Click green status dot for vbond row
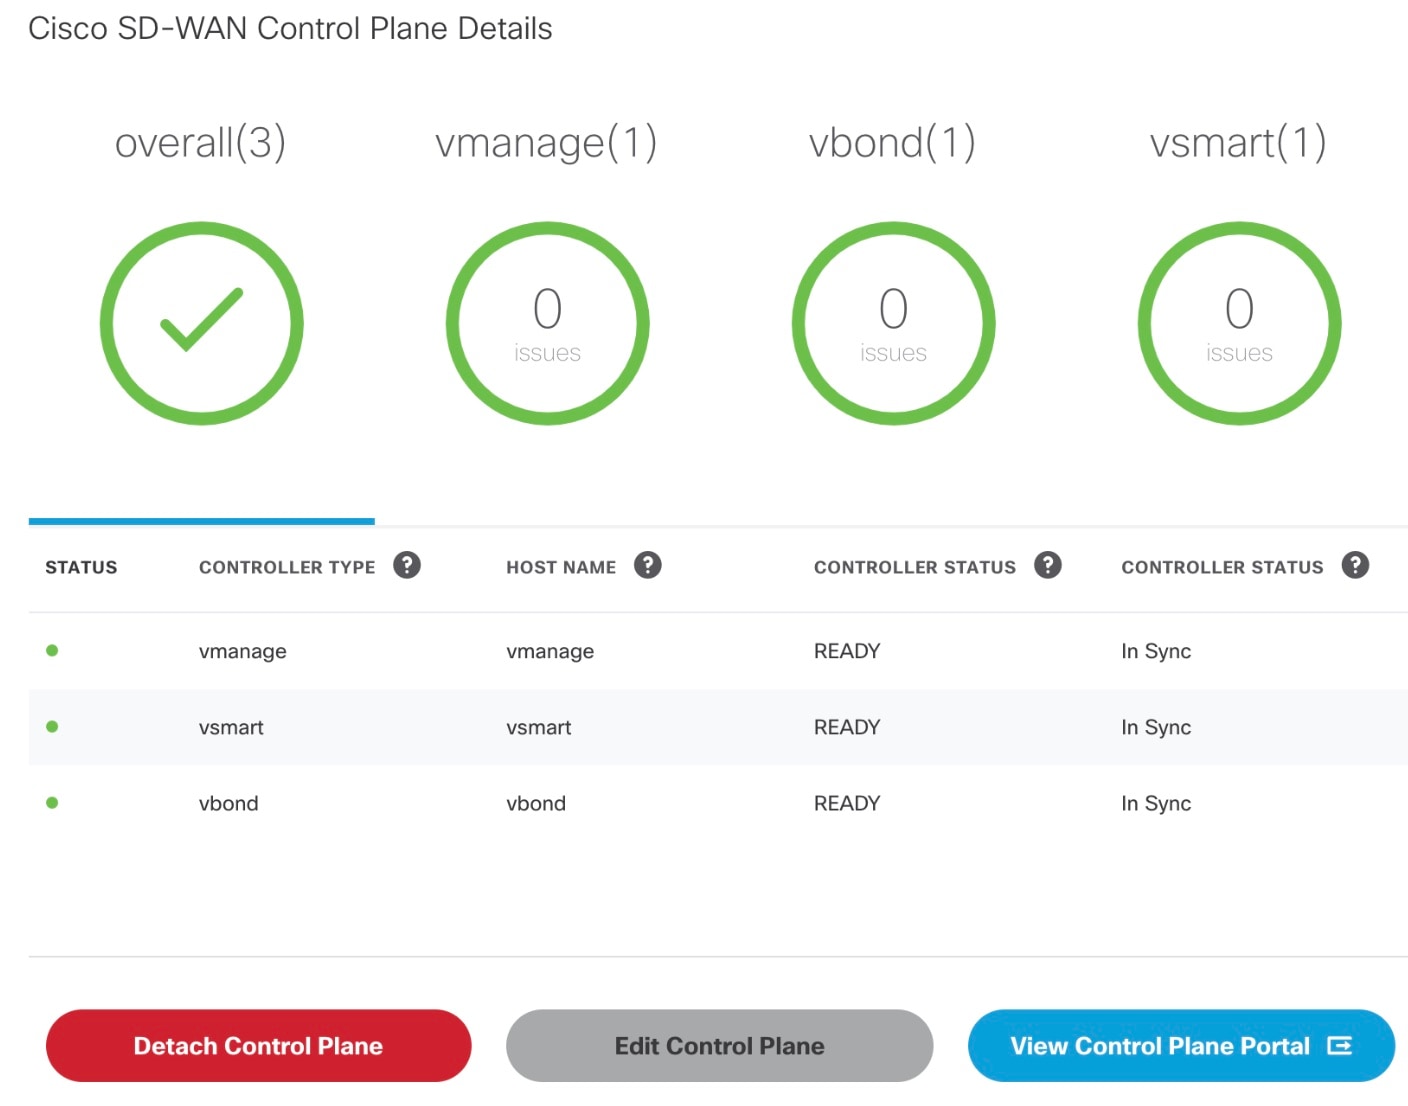 coord(52,803)
